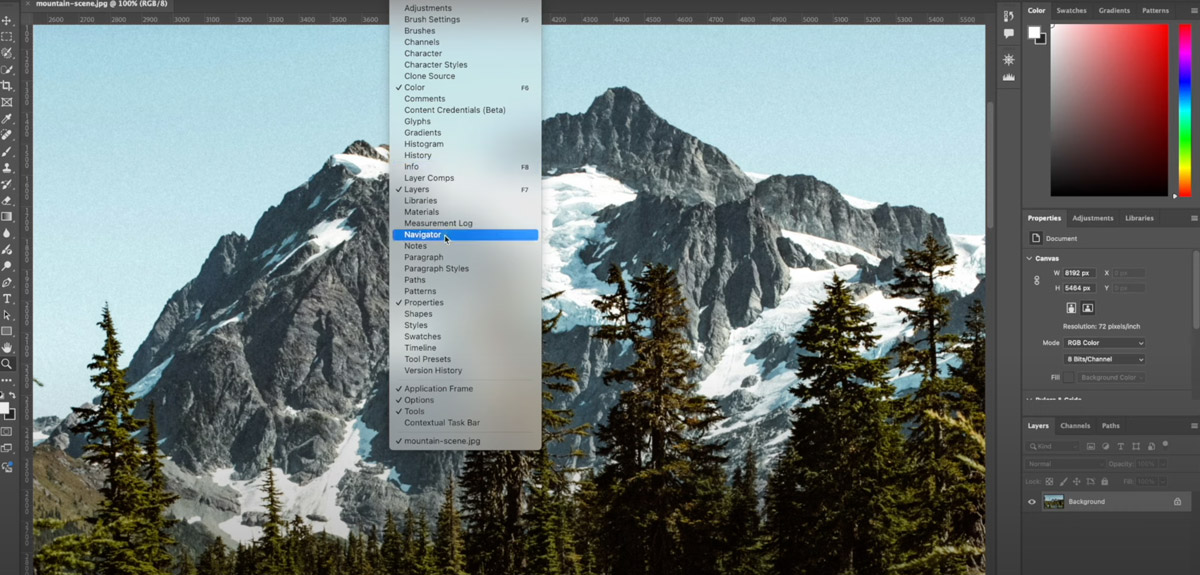Select mountain-scene.jpg in the Window menu
The image size is (1200, 575).
click(464, 441)
